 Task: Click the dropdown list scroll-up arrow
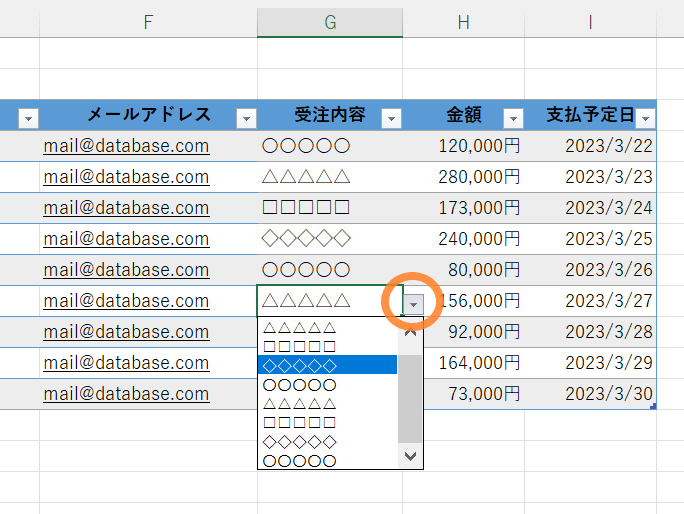(410, 334)
